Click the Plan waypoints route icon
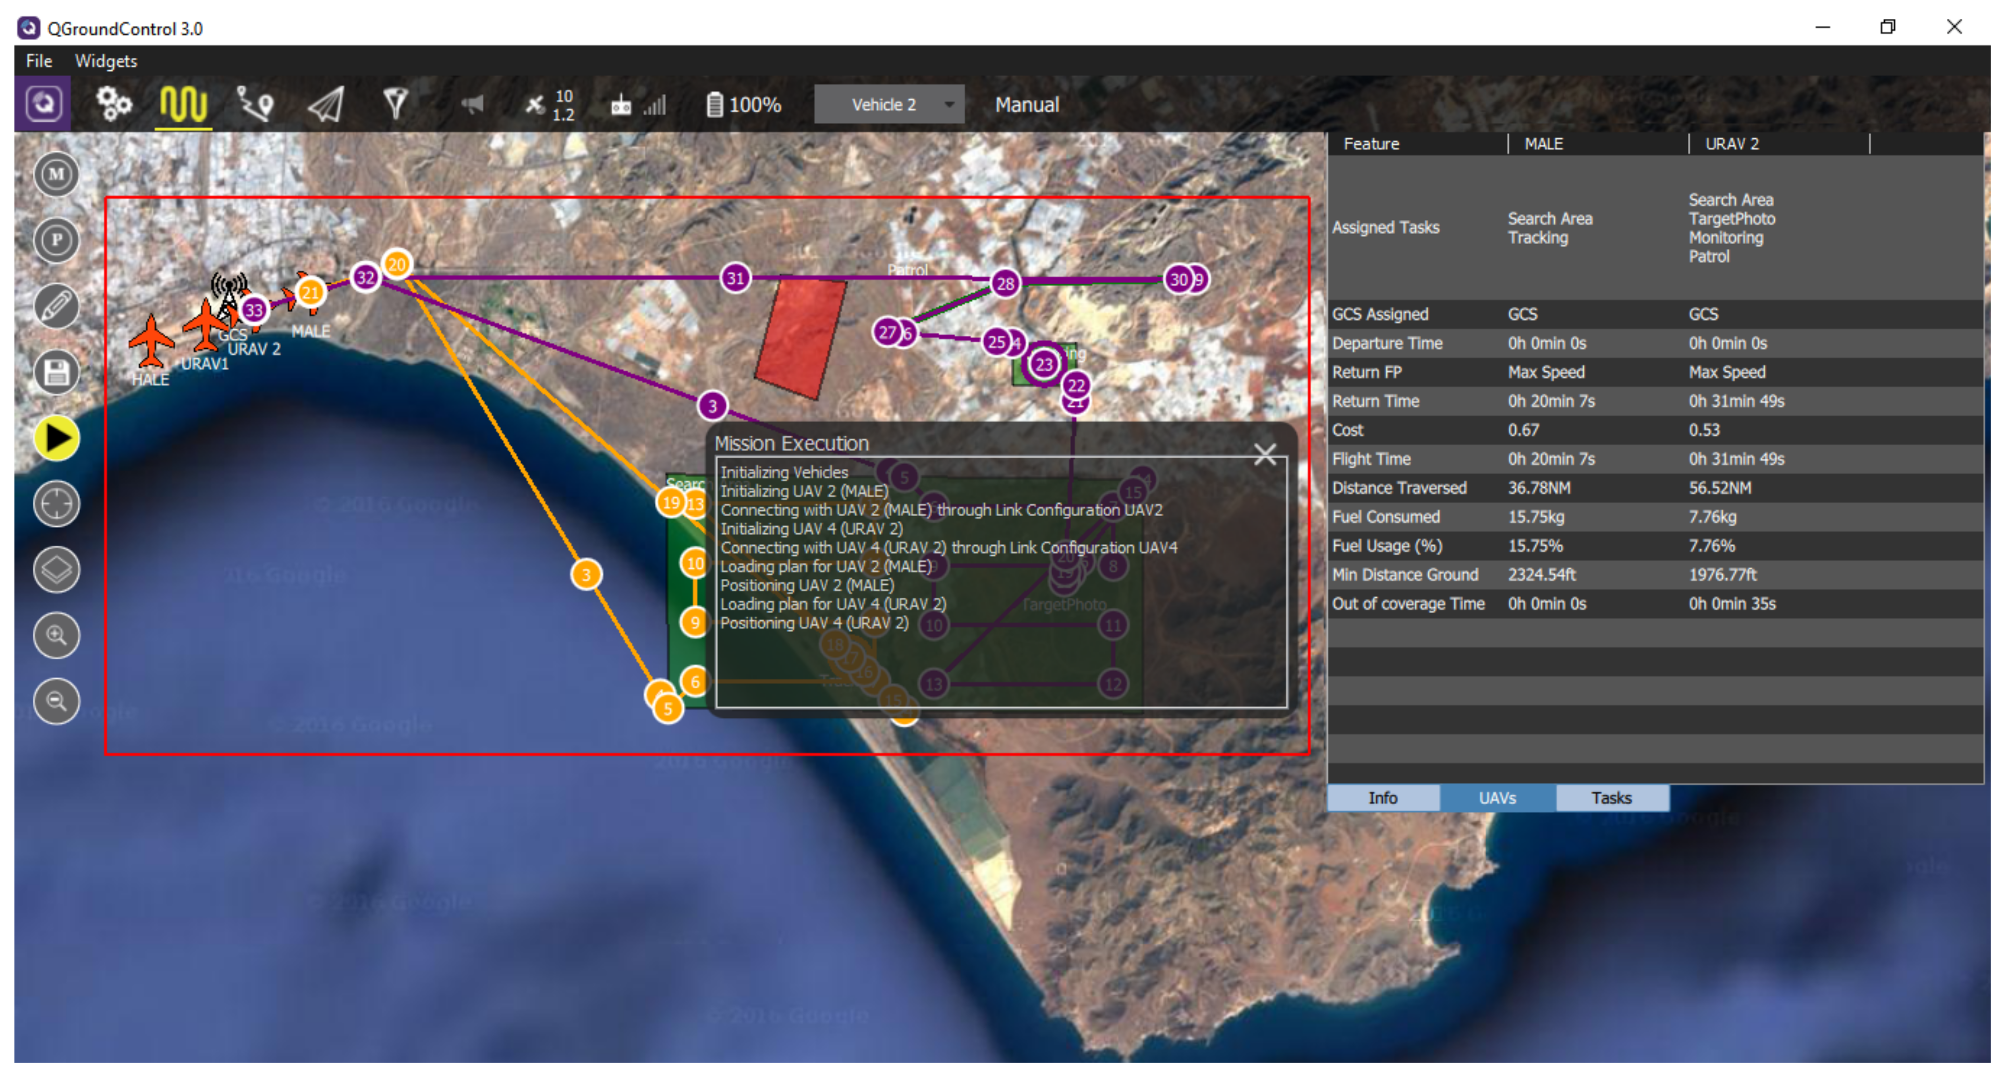Viewport: 2000px width, 1080px height. click(x=254, y=104)
